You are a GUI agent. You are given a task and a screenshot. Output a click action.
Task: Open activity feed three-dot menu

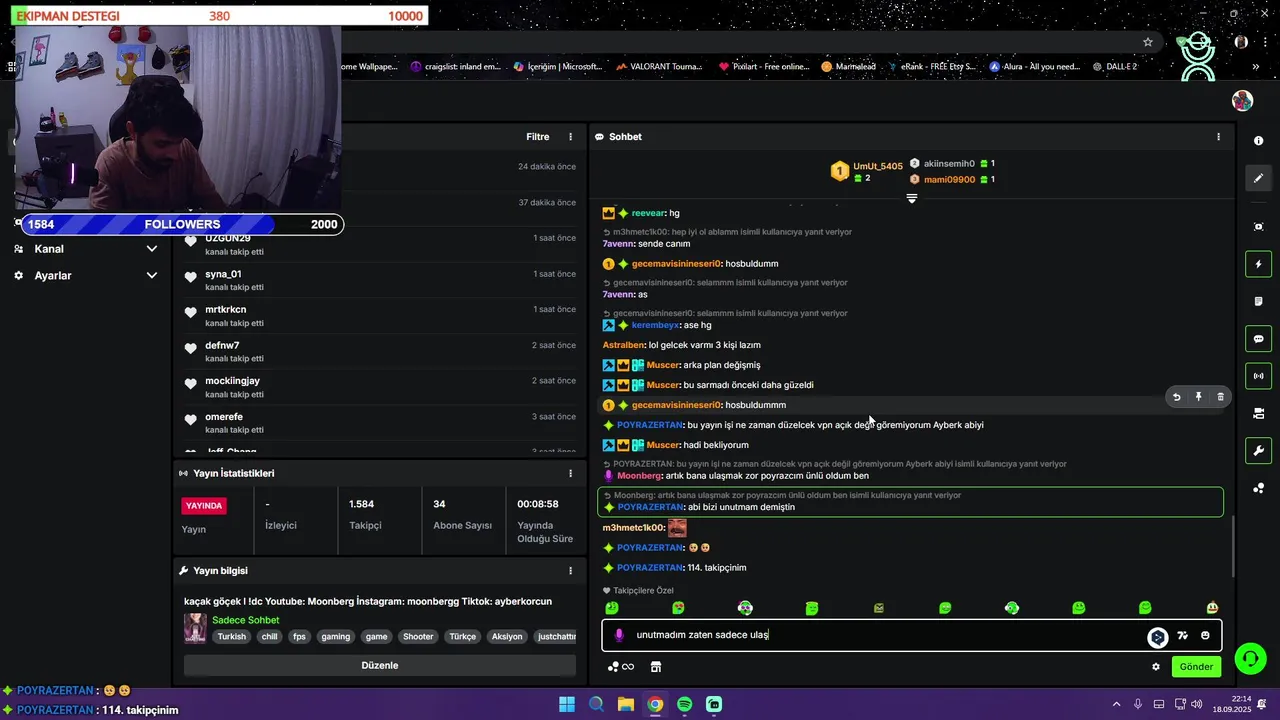pyautogui.click(x=571, y=137)
